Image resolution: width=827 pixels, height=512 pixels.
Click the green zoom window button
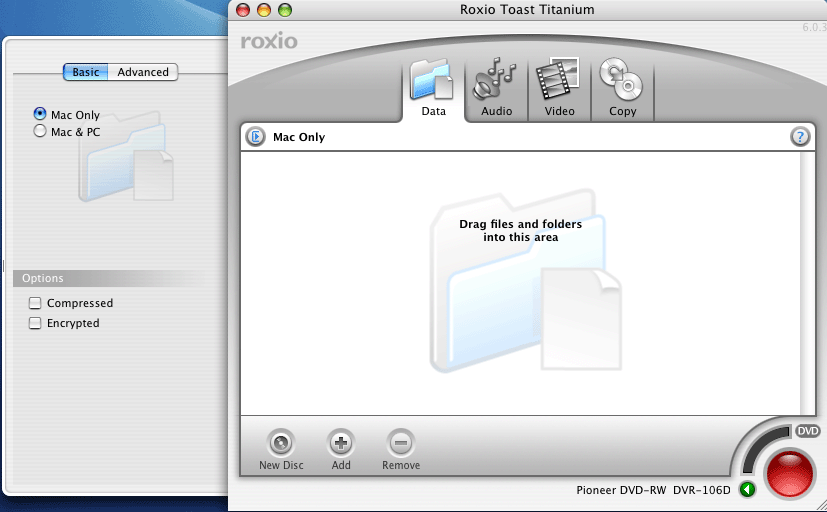(285, 9)
